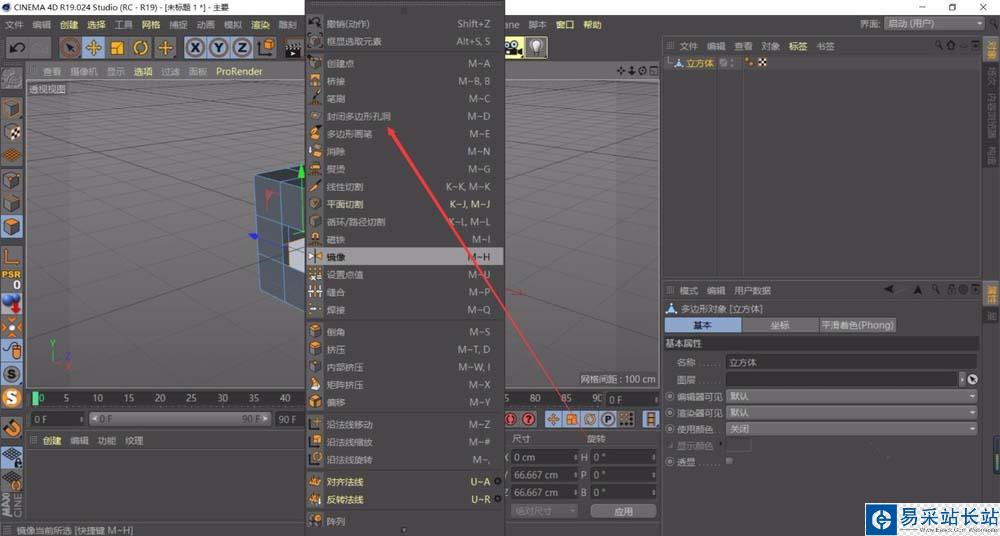Switch to the 基本 attribute tab
The image size is (1000, 536).
tap(703, 325)
